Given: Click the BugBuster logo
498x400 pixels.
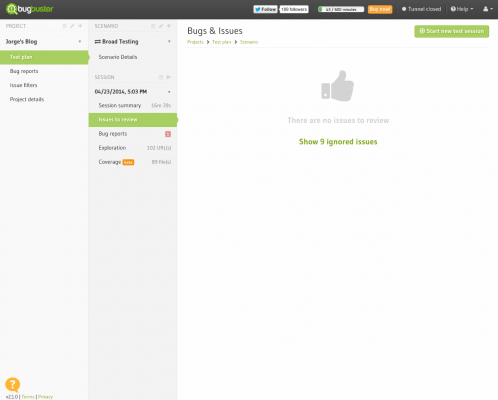Looking at the screenshot, I should pyautogui.click(x=29, y=9).
